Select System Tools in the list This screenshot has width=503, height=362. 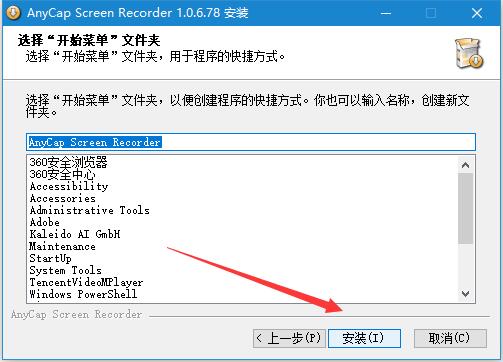tap(66, 270)
